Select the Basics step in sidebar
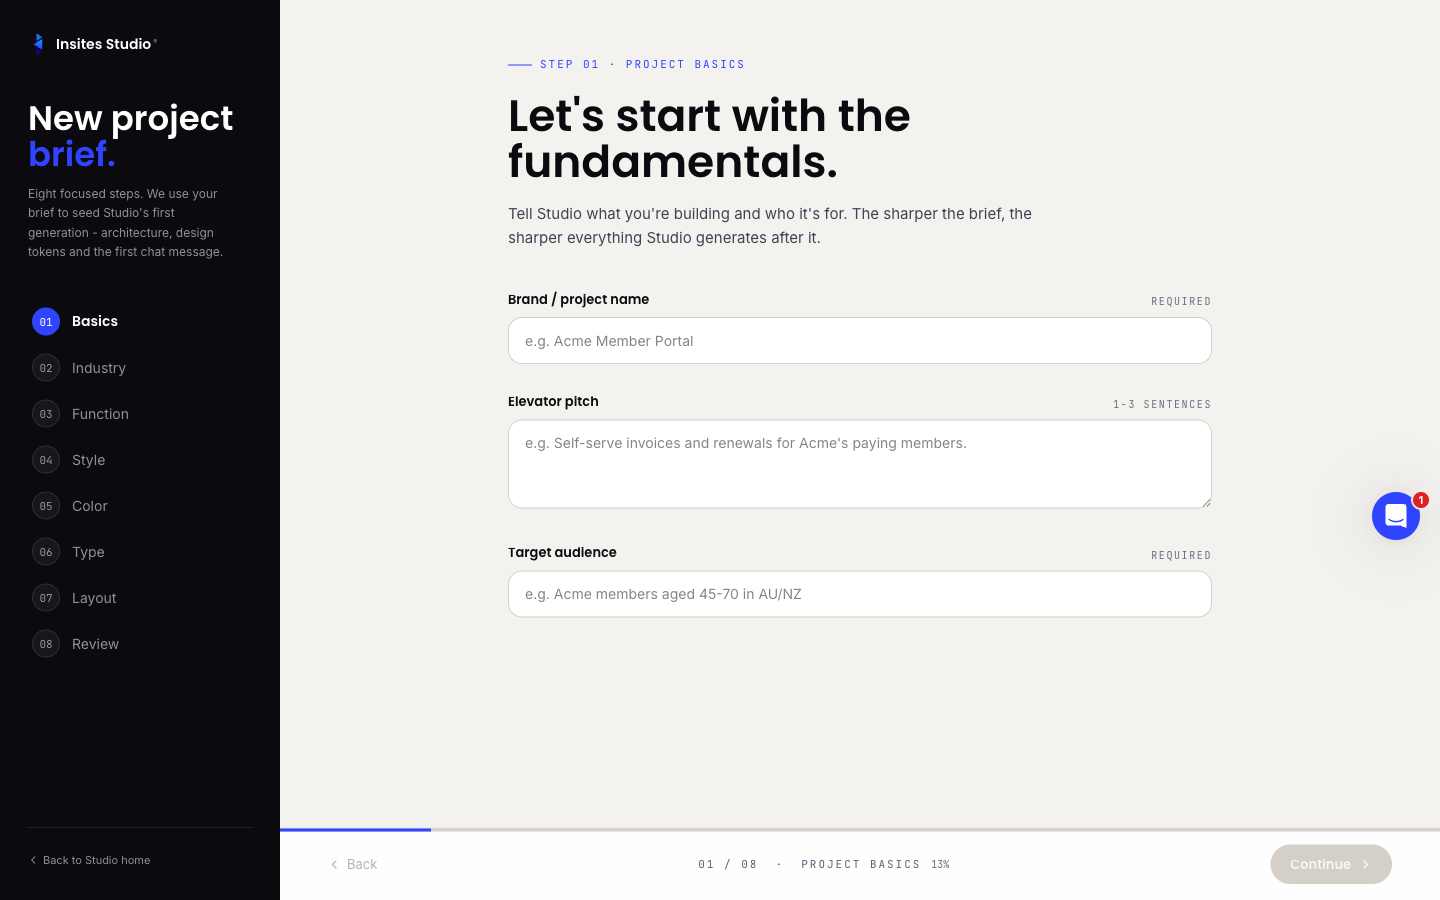 140,322
